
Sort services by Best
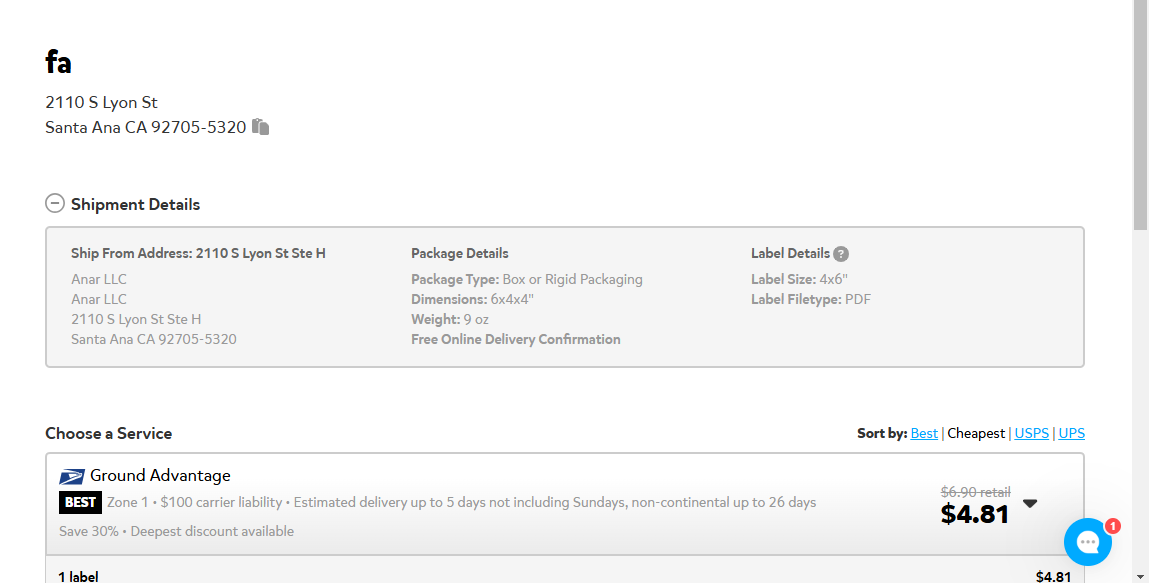pos(923,433)
